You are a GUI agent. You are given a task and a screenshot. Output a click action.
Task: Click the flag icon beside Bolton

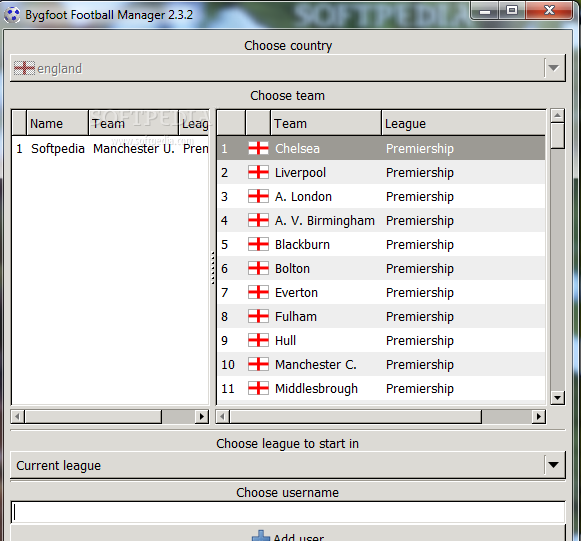pos(258,268)
